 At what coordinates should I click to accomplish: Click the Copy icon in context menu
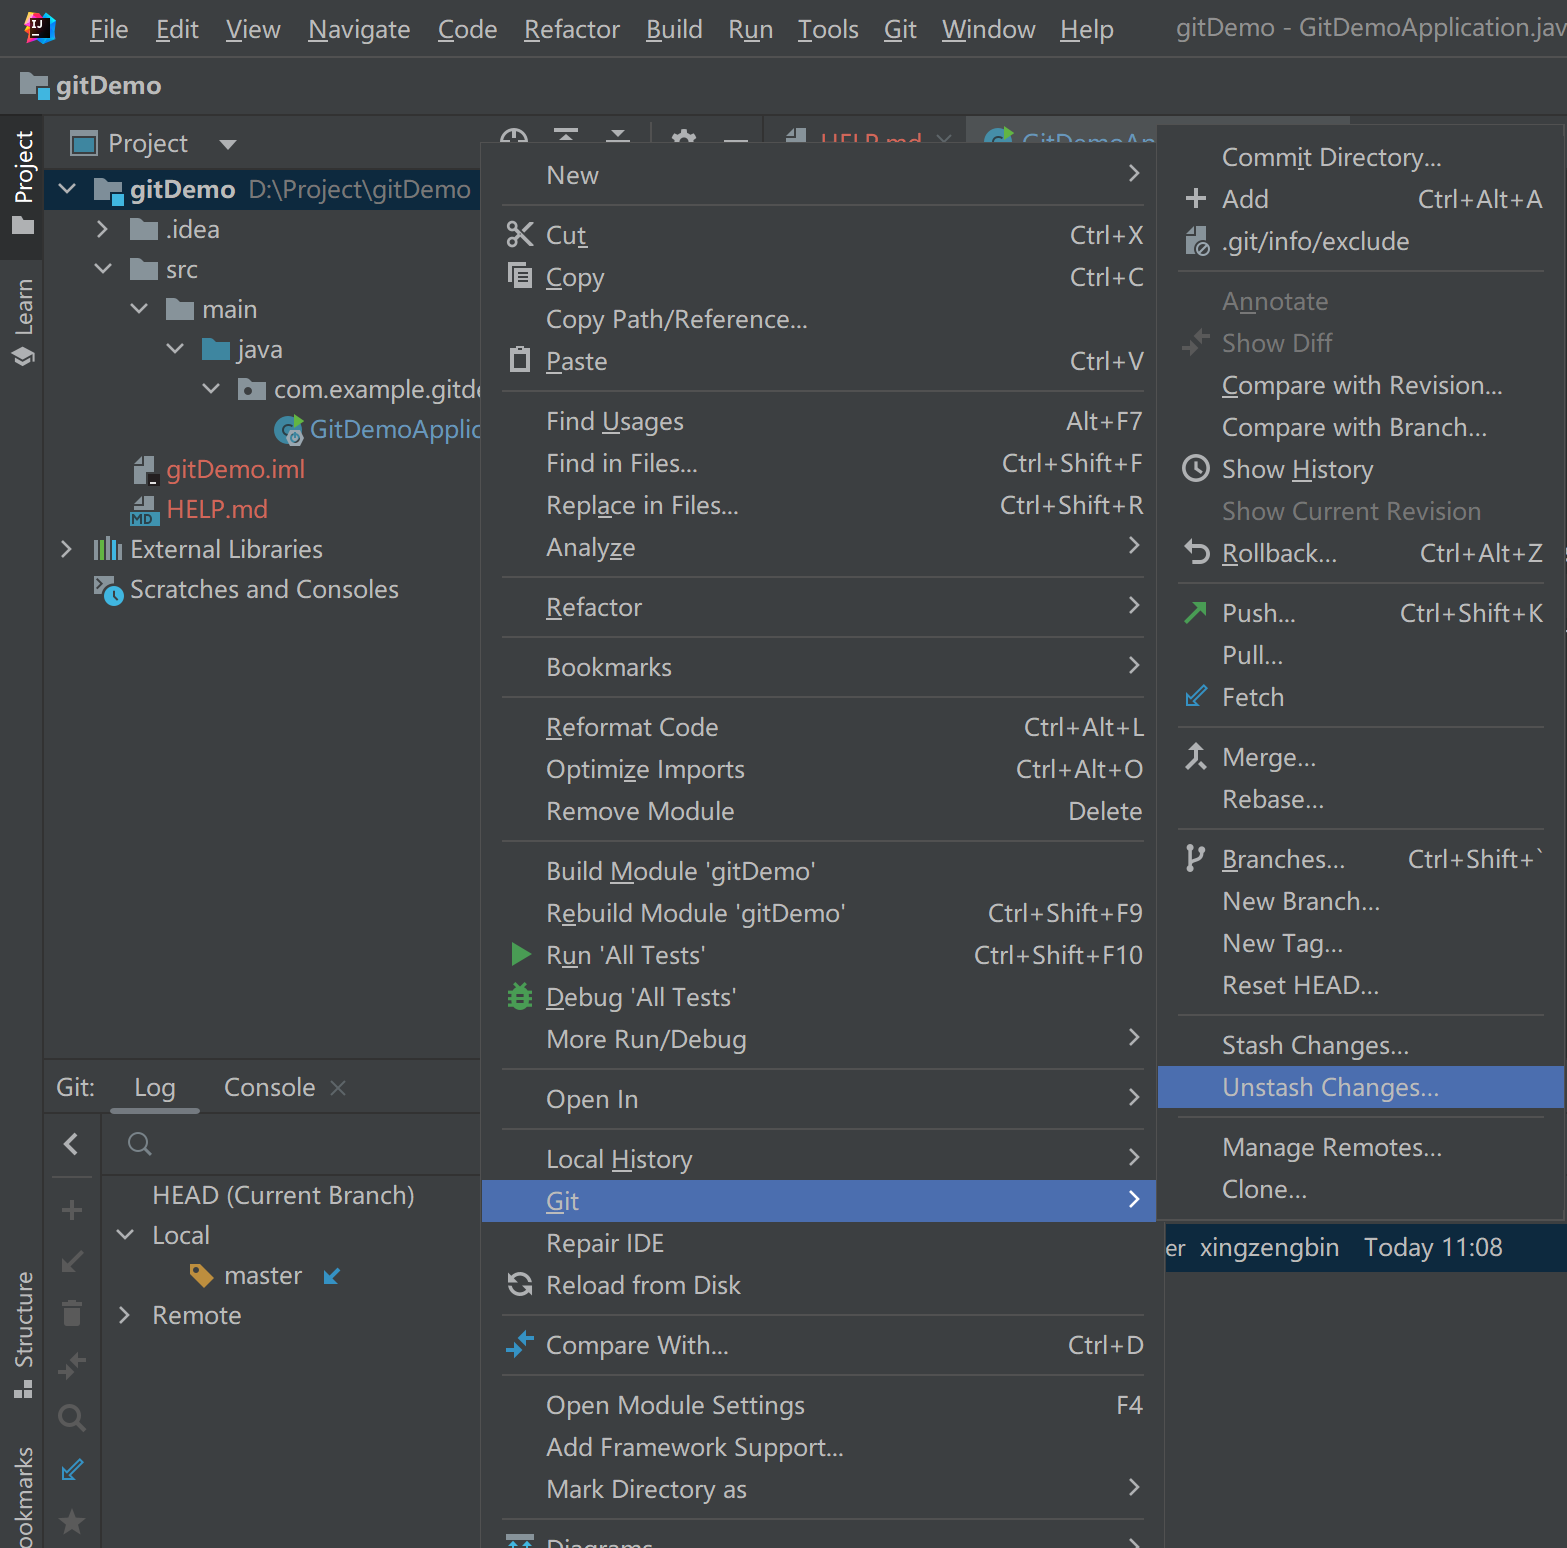click(x=520, y=275)
